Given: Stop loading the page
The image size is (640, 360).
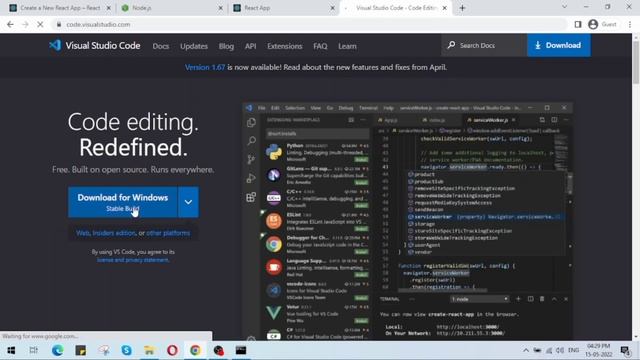Looking at the screenshot, I should tap(40, 24).
